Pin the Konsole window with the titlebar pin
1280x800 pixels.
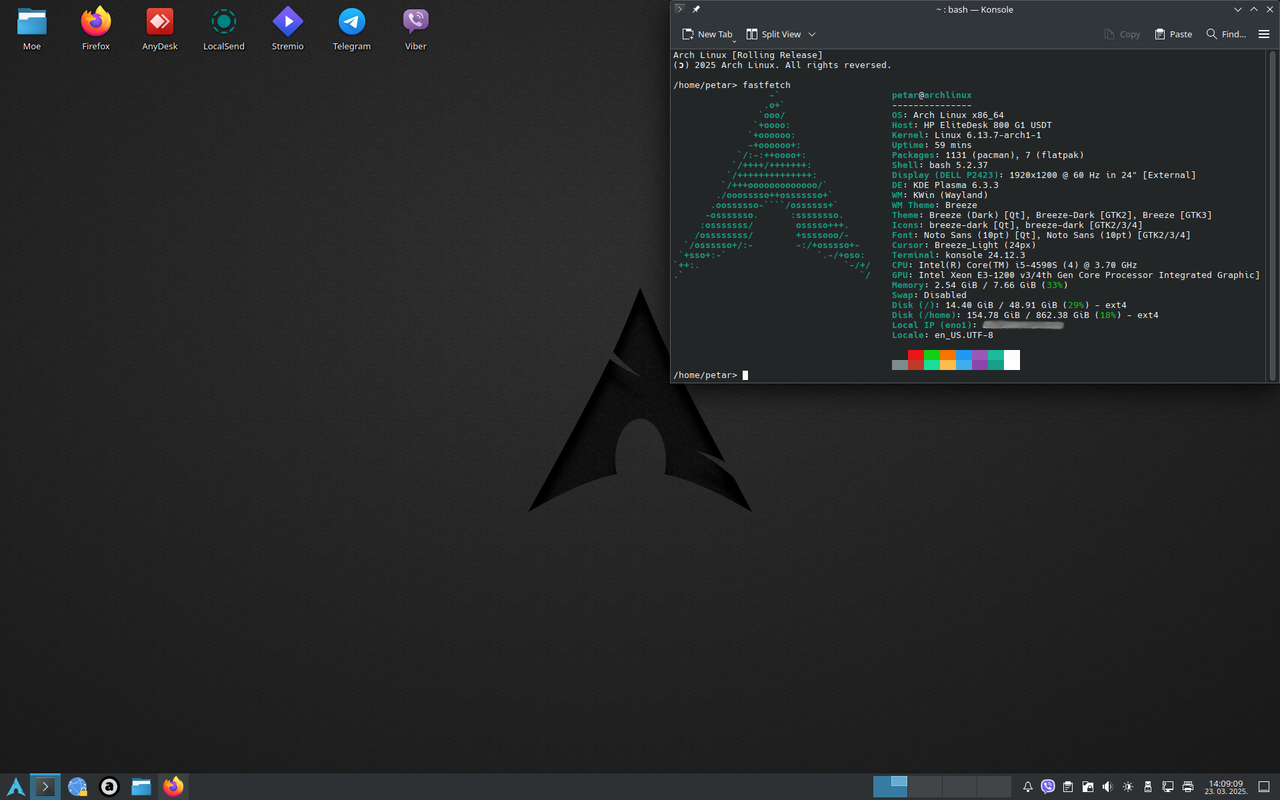click(x=696, y=9)
